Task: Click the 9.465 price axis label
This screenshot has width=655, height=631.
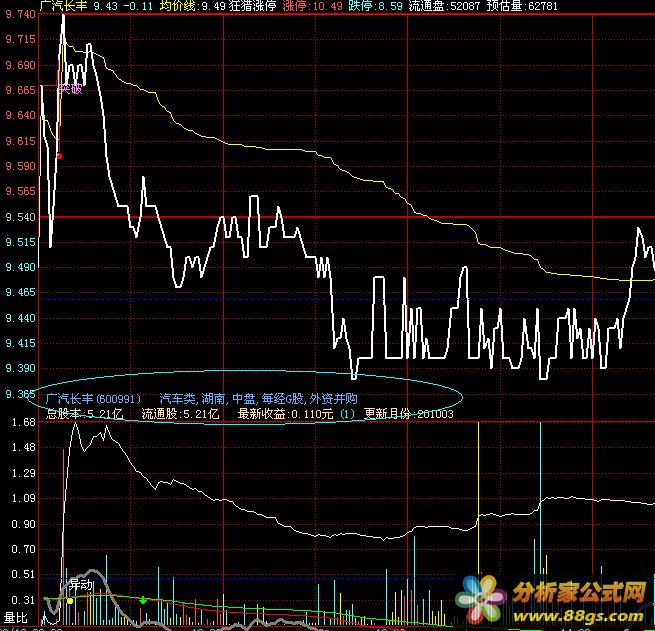Action: click(21, 292)
